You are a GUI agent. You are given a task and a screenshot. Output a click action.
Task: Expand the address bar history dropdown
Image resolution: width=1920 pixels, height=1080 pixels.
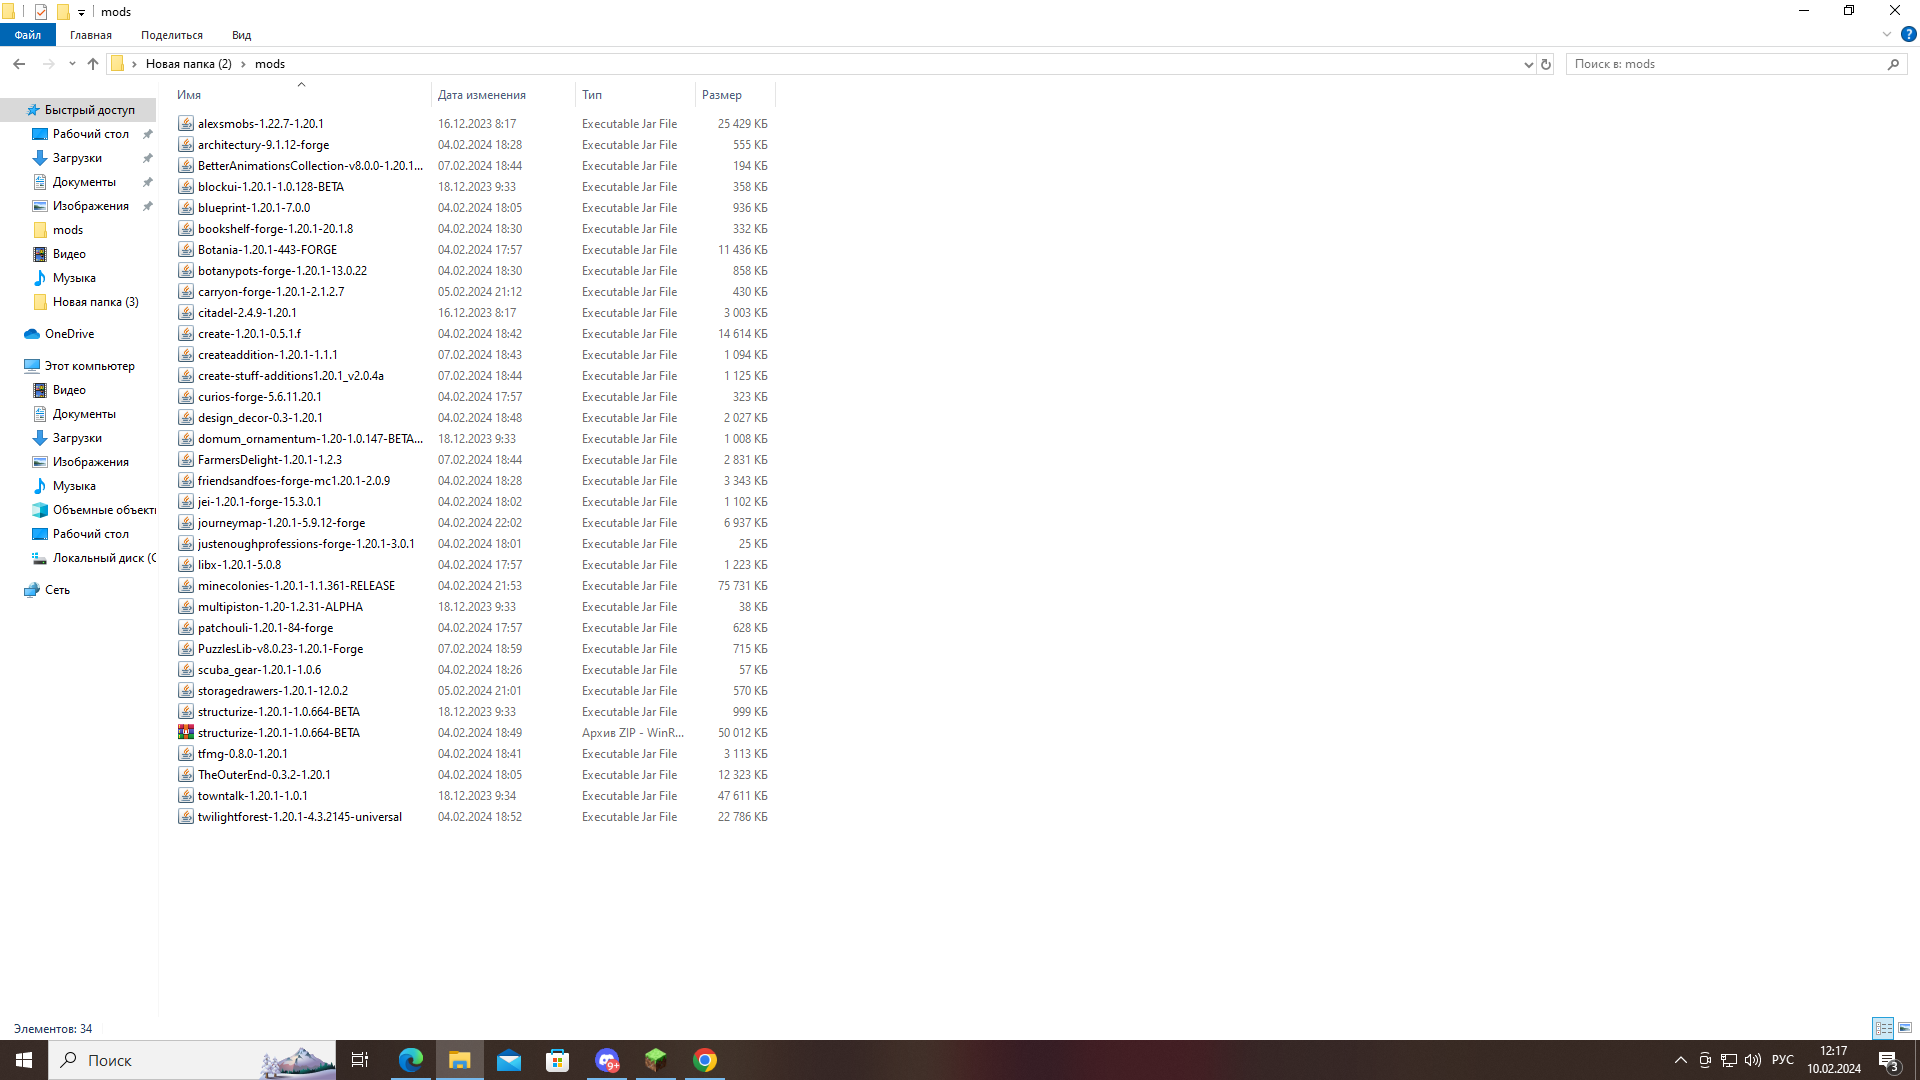[1528, 64]
